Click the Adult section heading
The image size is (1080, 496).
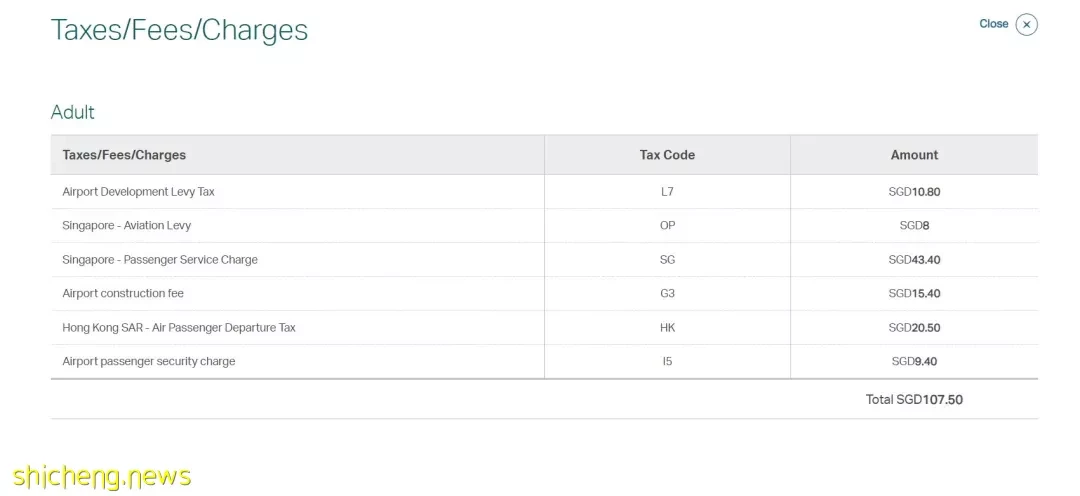72,112
